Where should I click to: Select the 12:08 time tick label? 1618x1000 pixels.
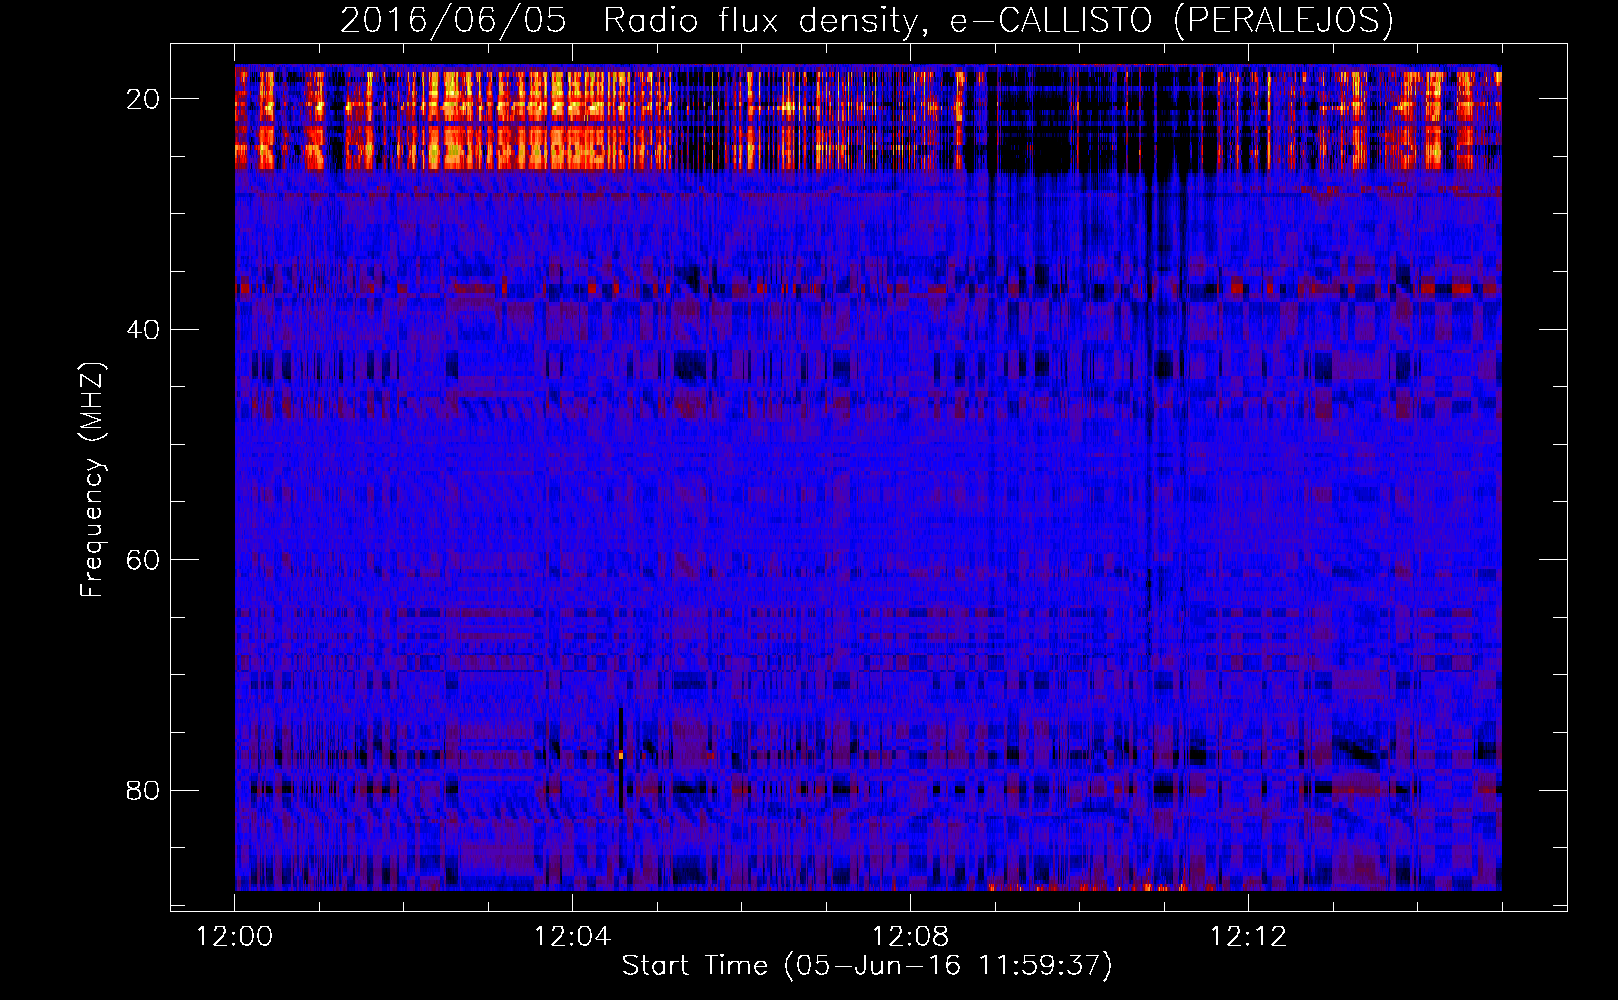(910, 937)
